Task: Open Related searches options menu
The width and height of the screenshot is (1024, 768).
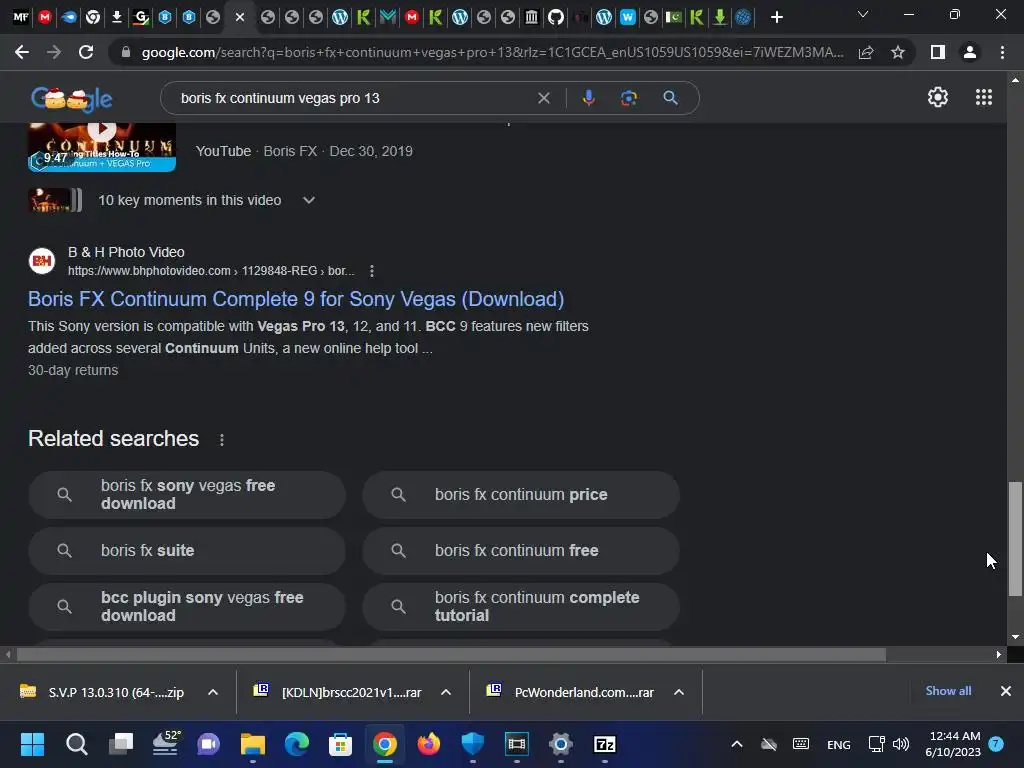Action: 222,440
